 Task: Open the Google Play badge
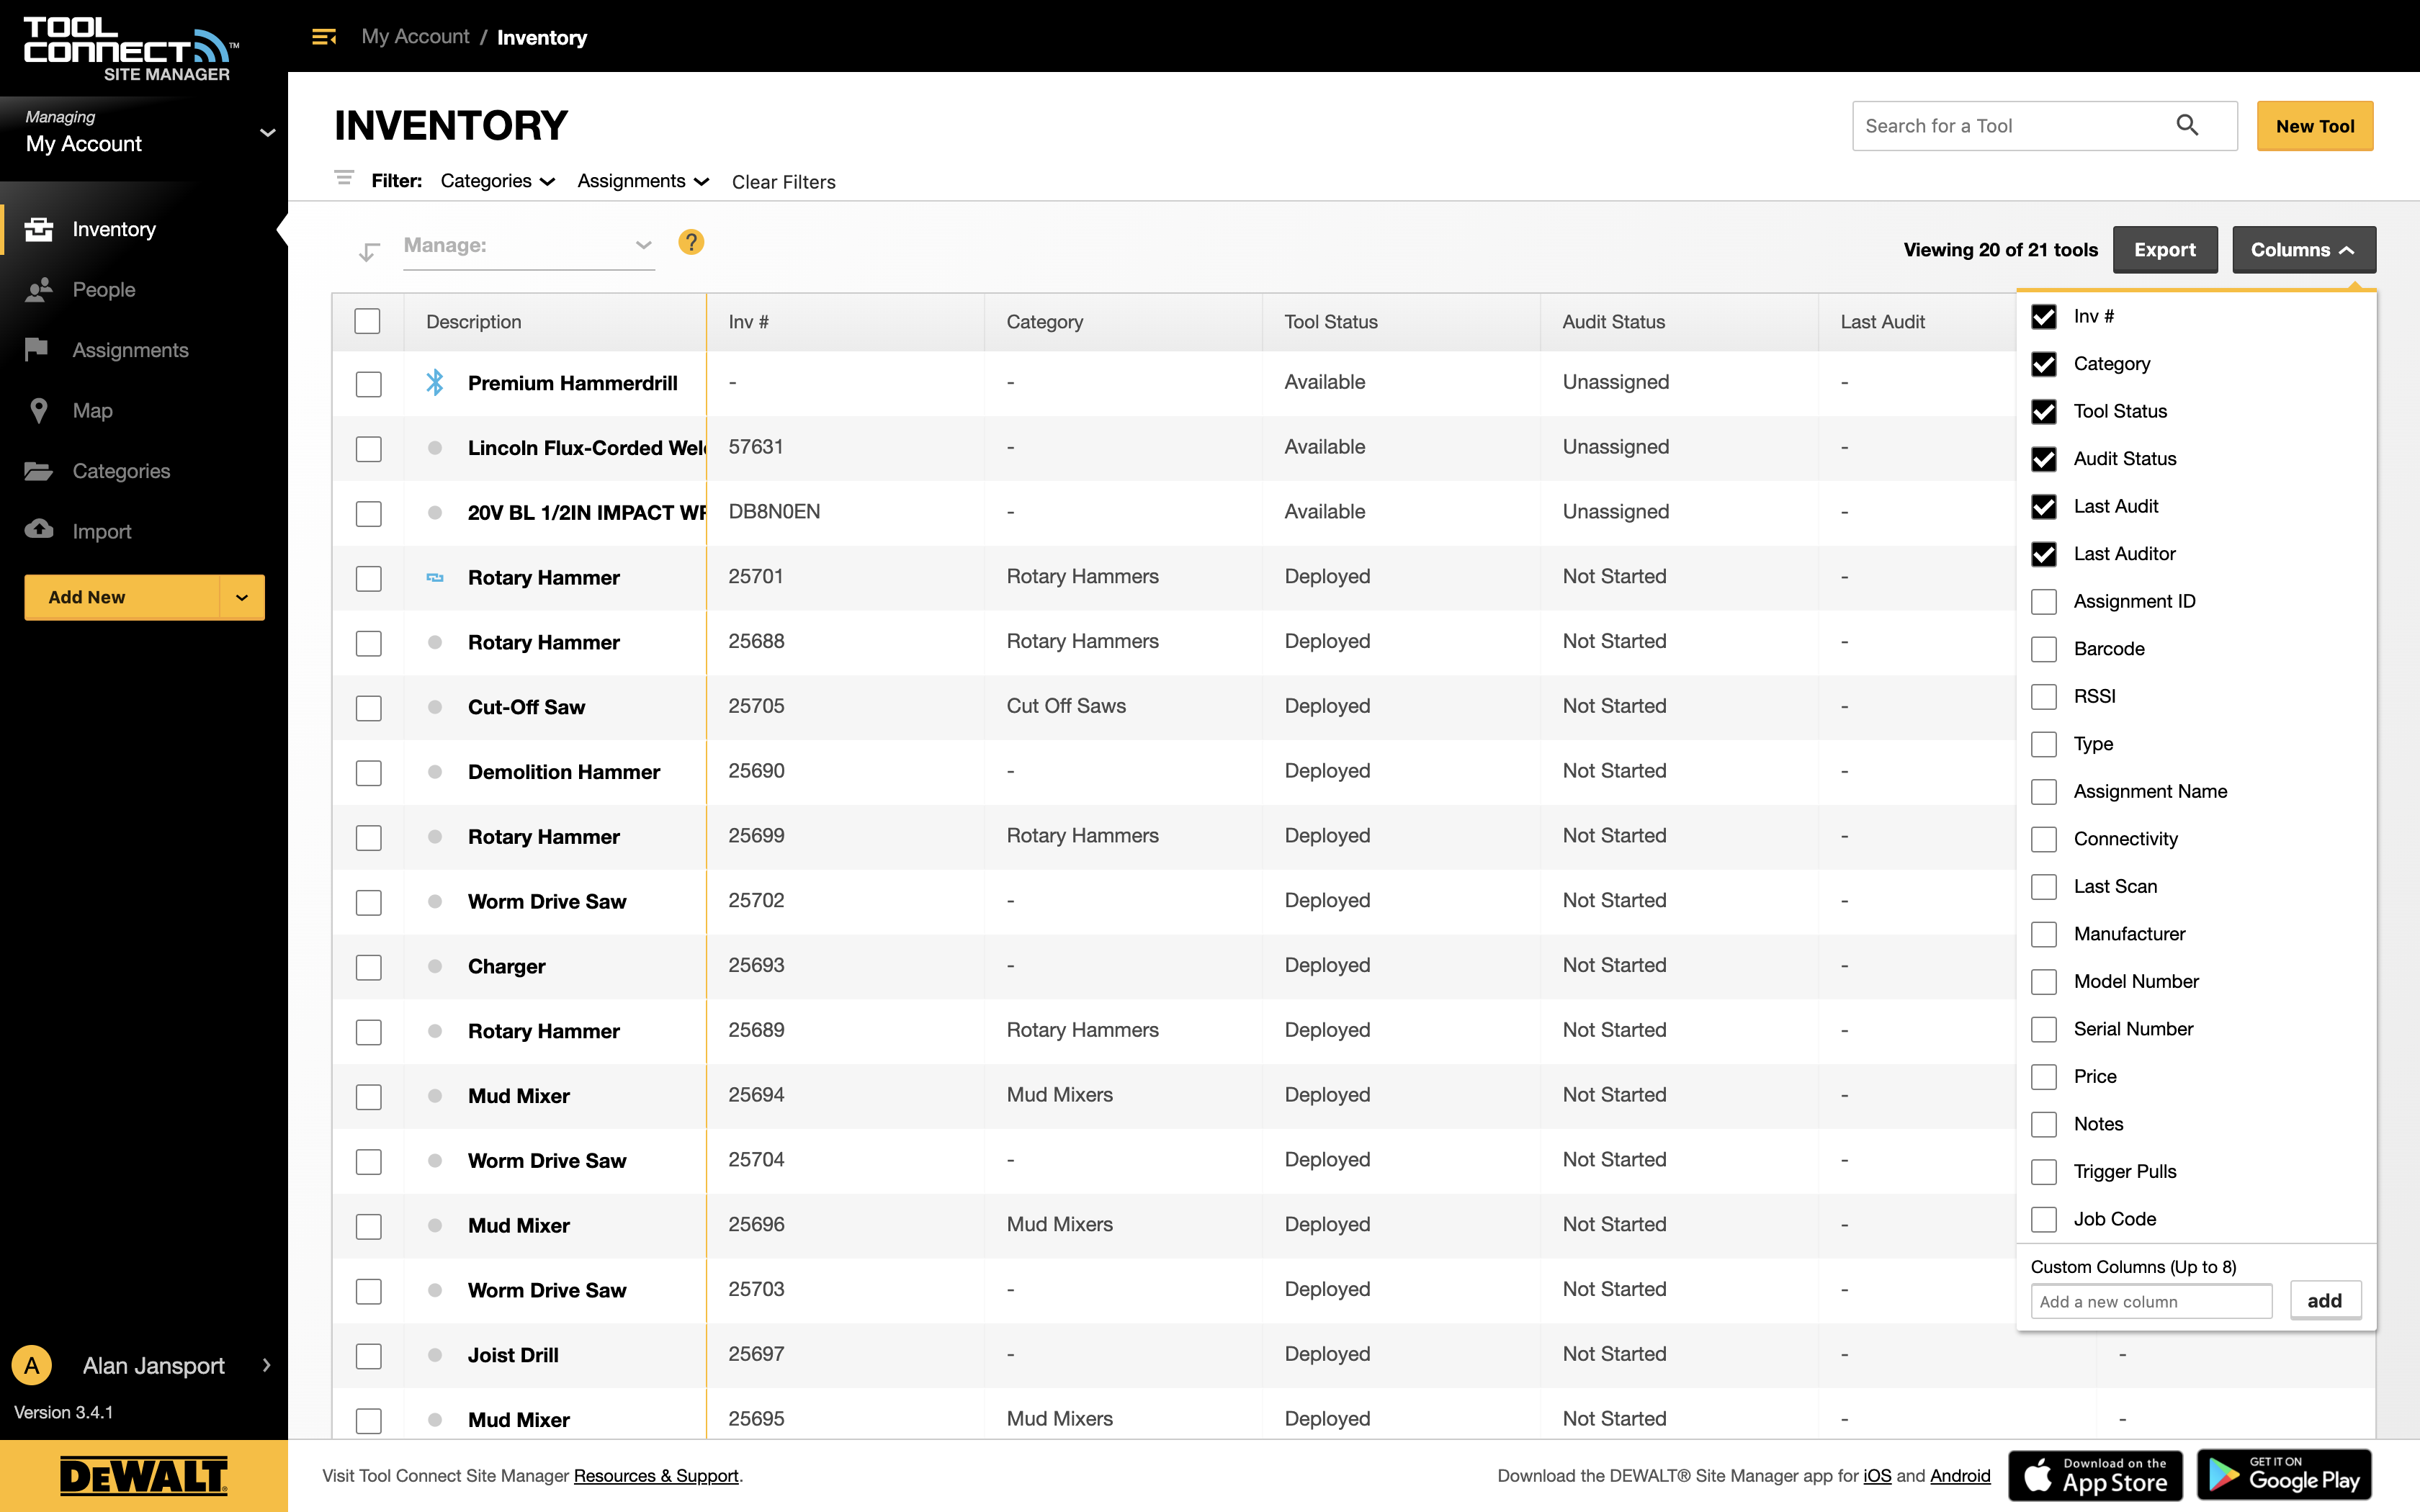2284,1475
